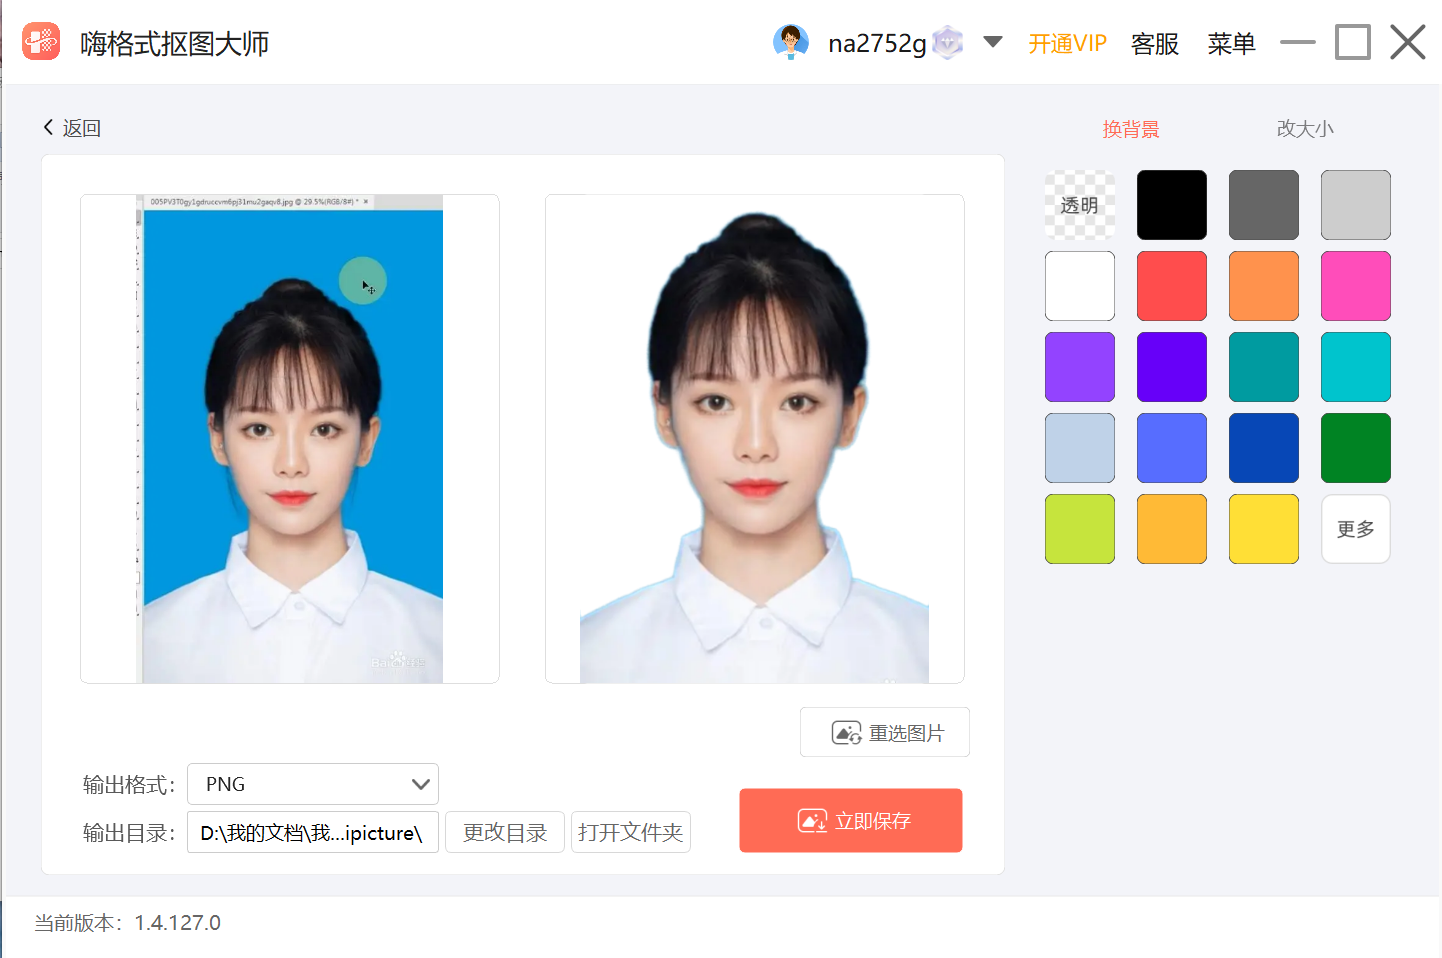Choose the lime green background swatch

pyautogui.click(x=1080, y=529)
